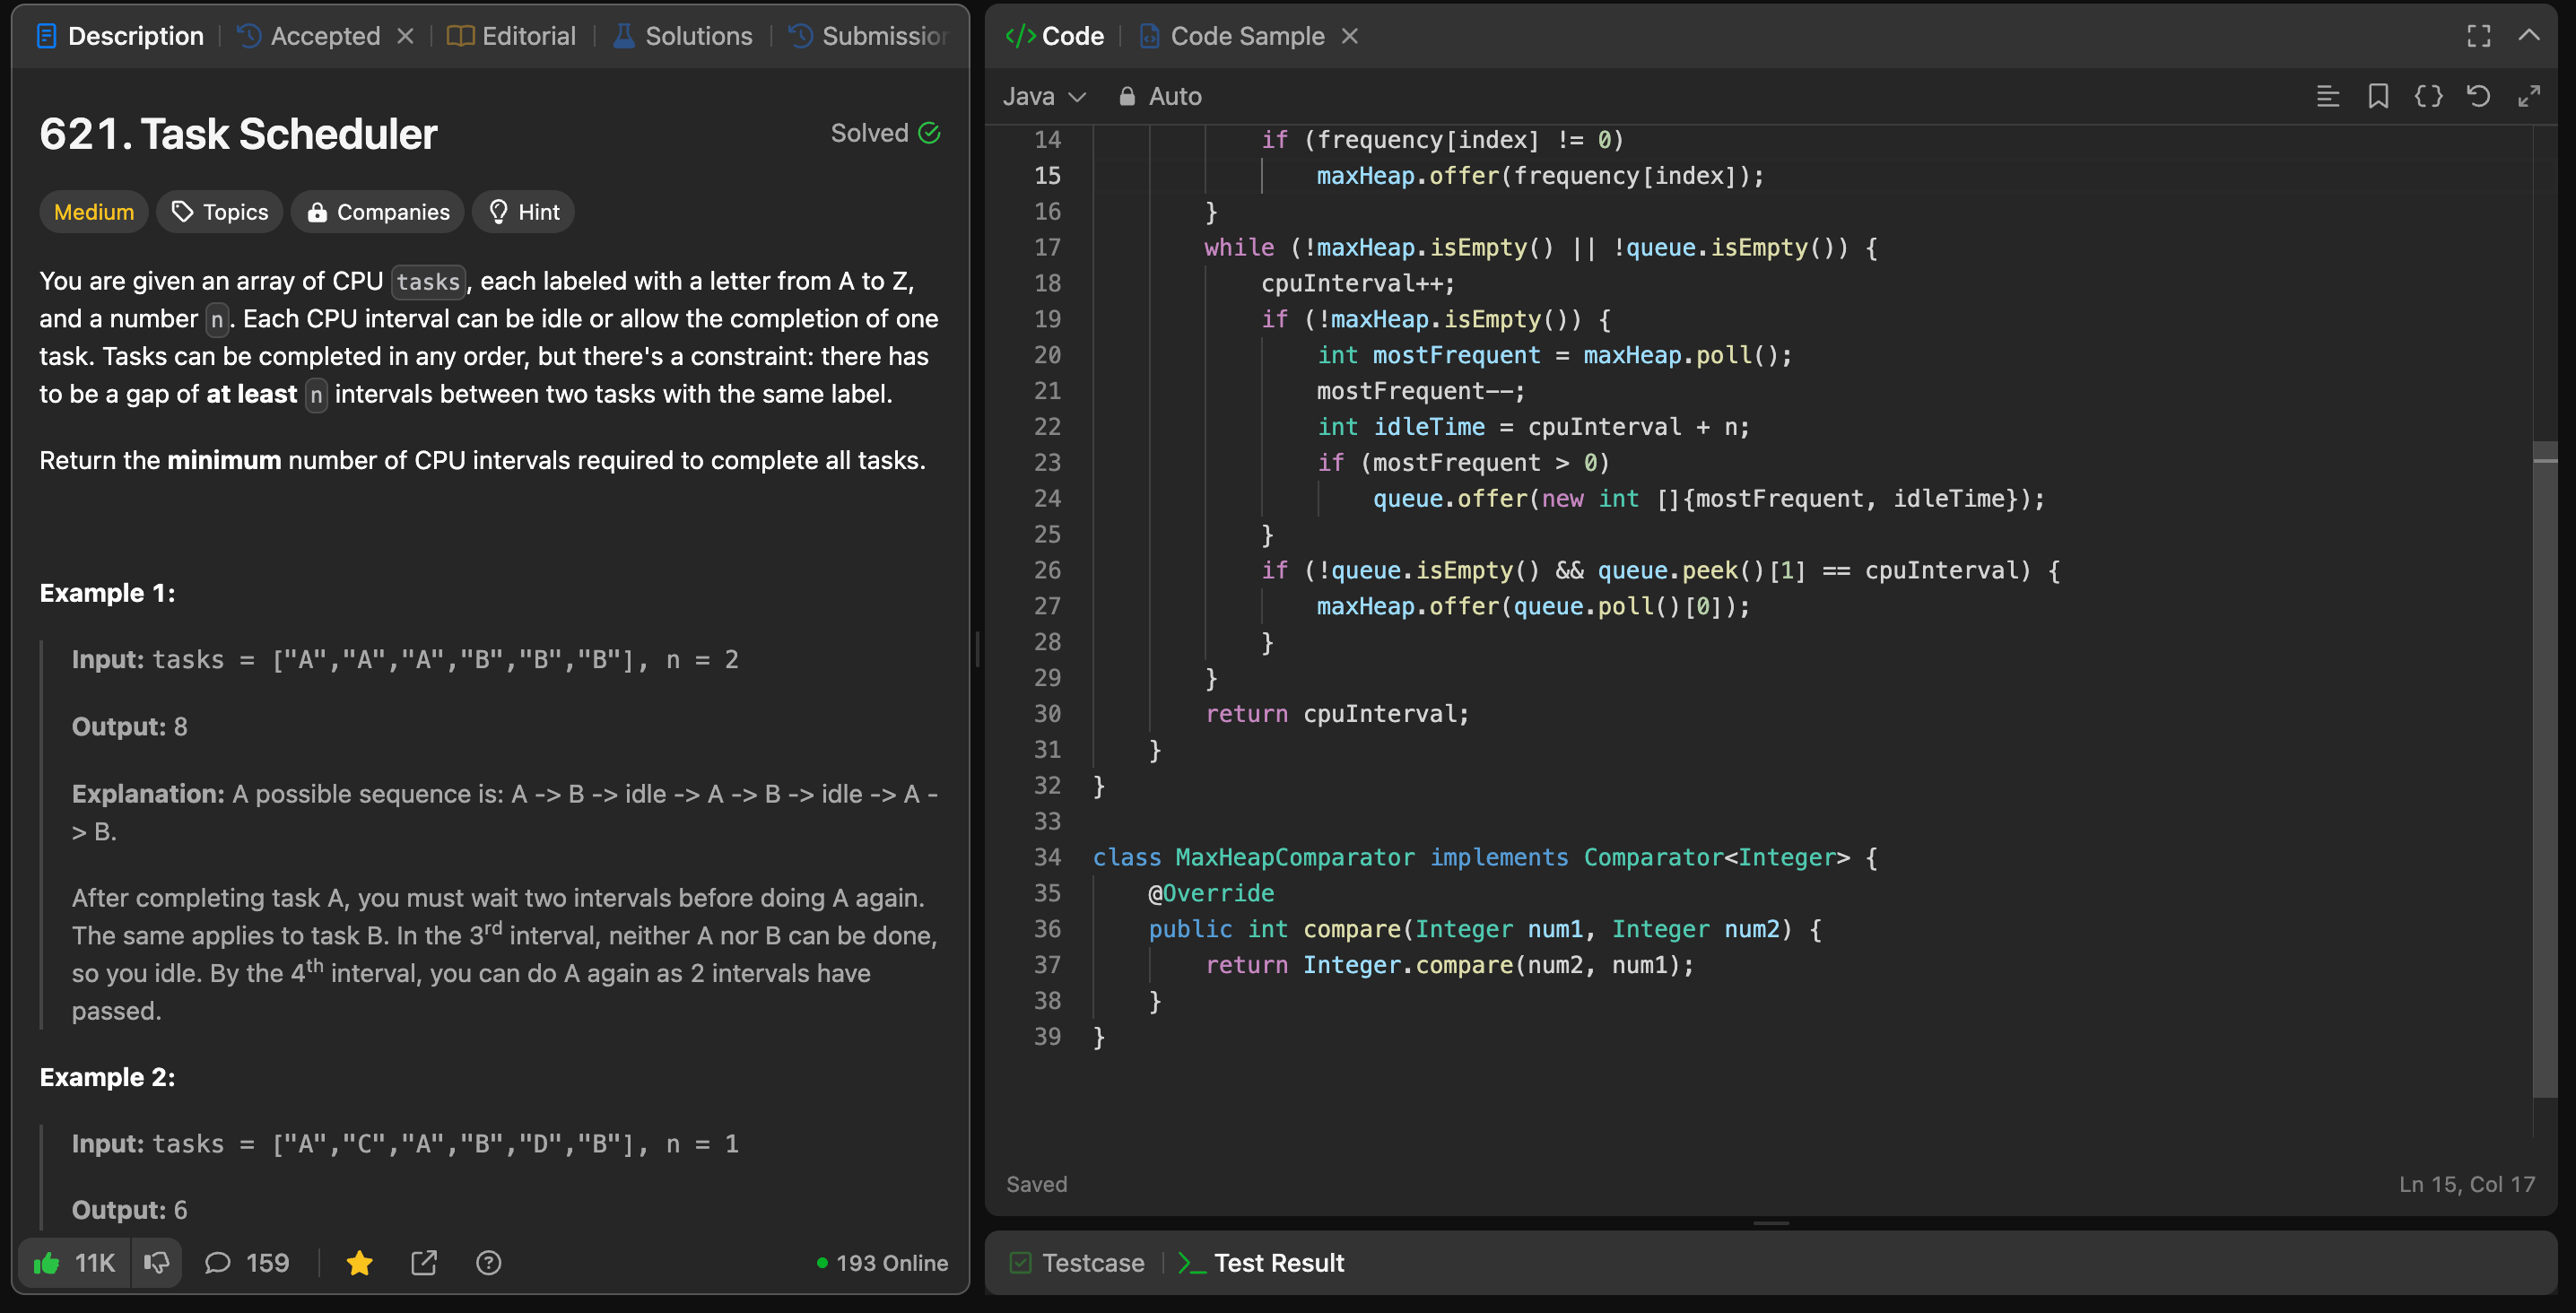This screenshot has height=1313, width=2576.
Task: Open the Java language dropdown
Action: [1043, 96]
